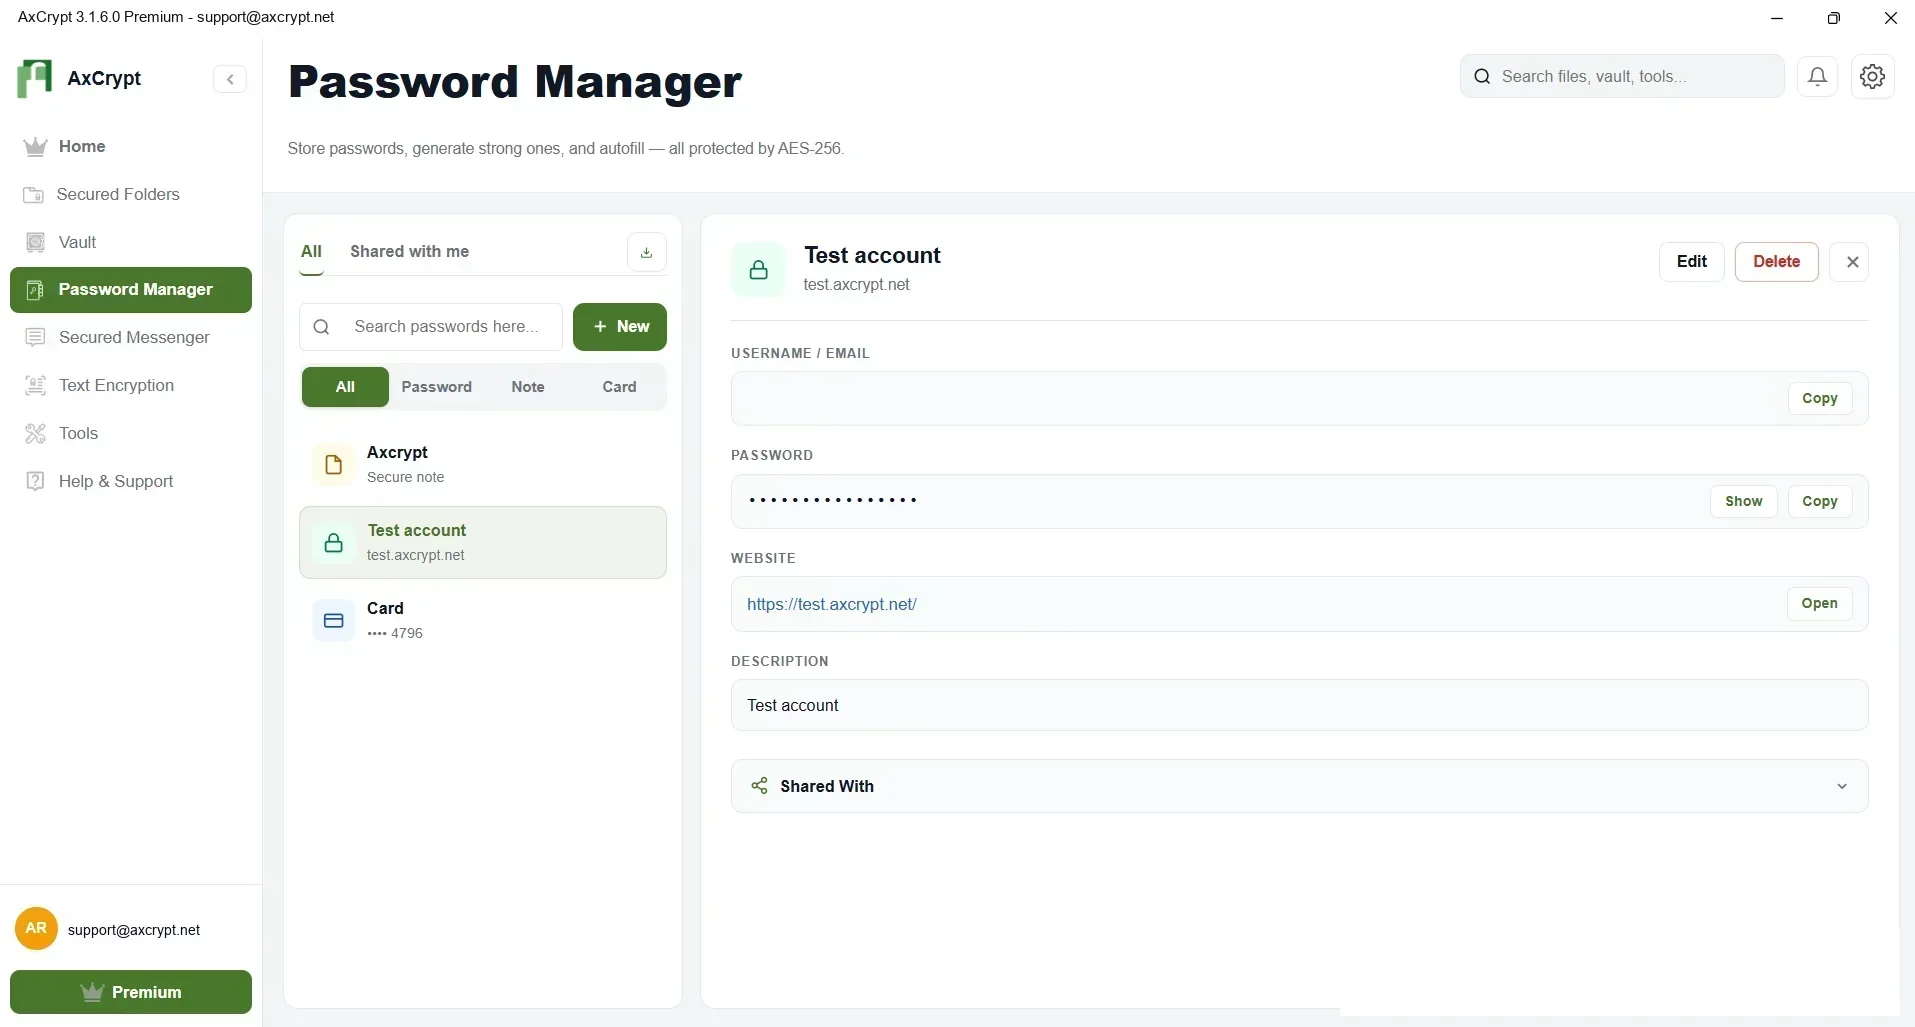
Task: Switch to the Shared with me tab
Action: 409,252
